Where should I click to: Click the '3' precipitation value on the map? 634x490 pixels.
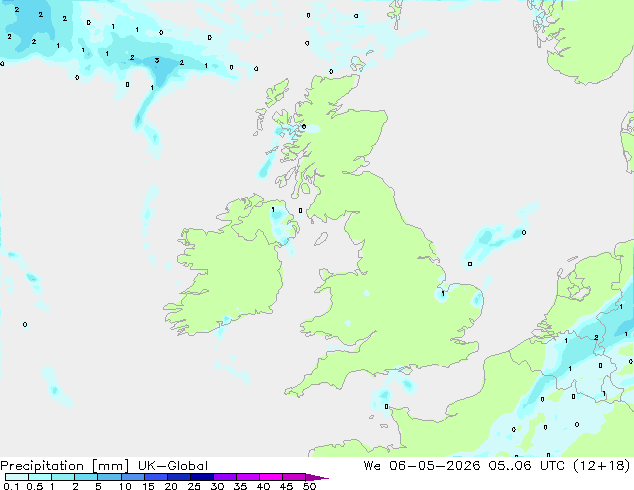[x=157, y=61]
